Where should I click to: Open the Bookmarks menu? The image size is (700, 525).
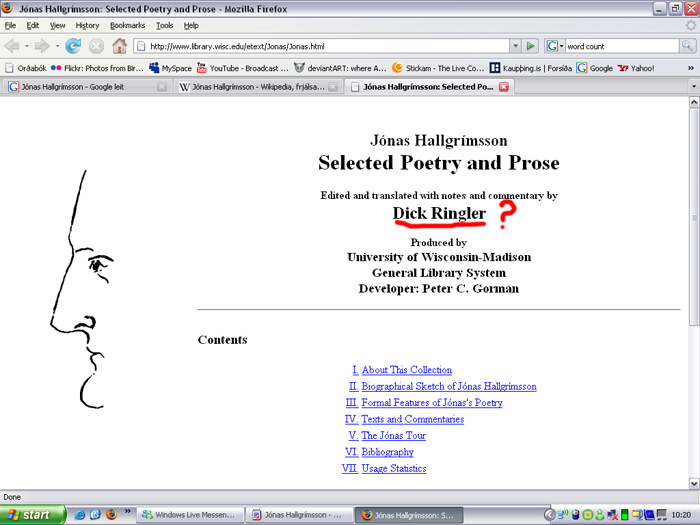coord(127,25)
